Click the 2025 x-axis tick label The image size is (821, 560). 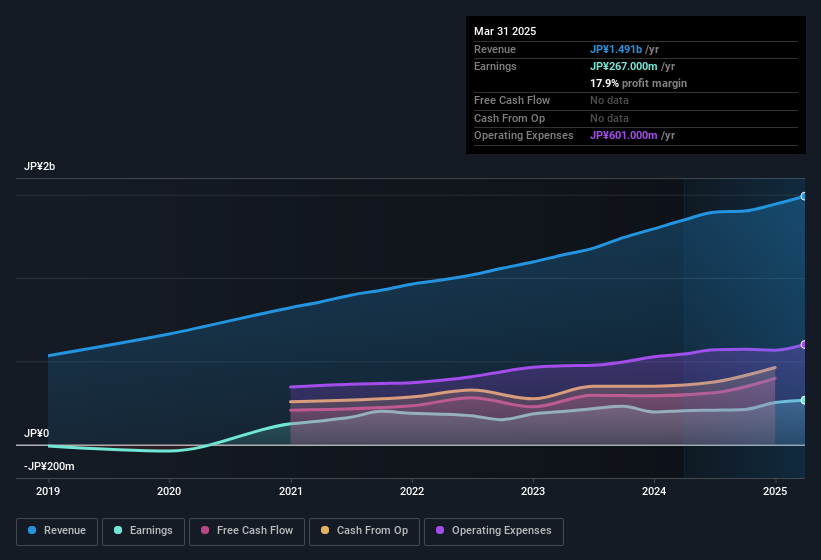[x=775, y=491]
